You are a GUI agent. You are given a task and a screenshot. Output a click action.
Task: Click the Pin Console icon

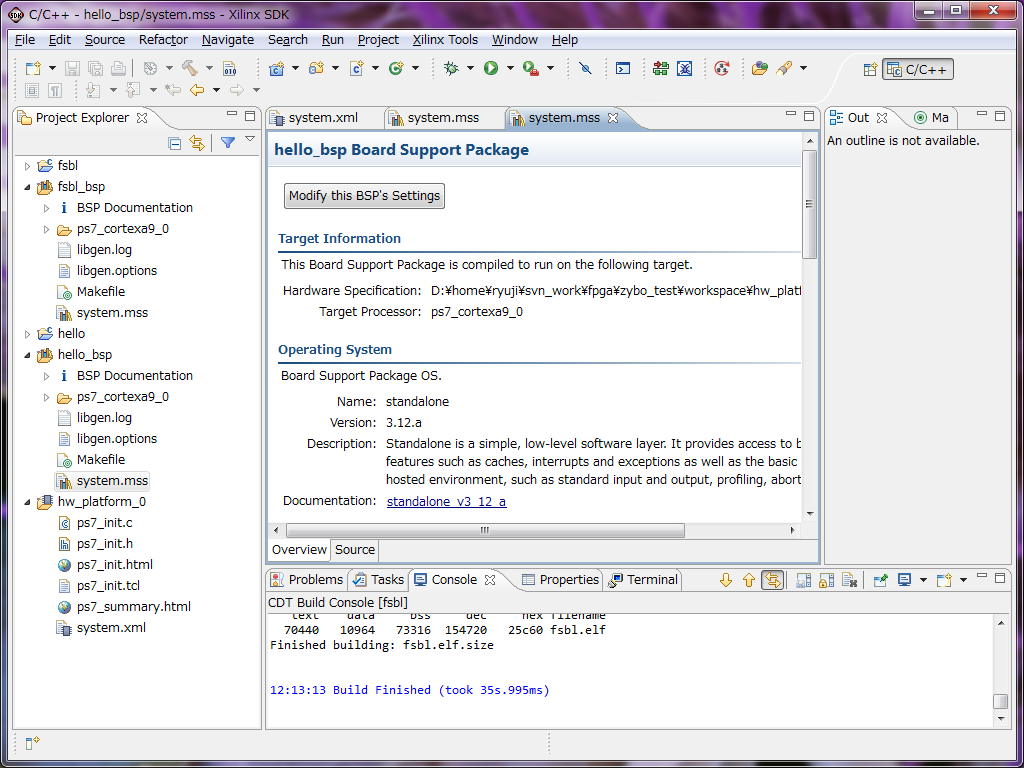click(x=880, y=580)
